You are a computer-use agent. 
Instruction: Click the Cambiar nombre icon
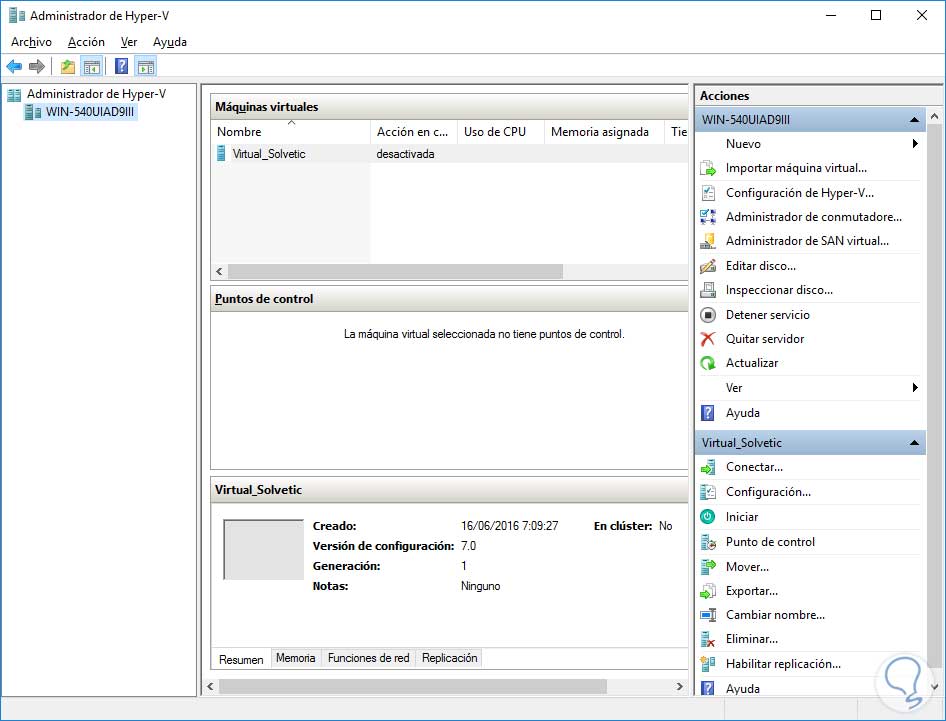(708, 615)
